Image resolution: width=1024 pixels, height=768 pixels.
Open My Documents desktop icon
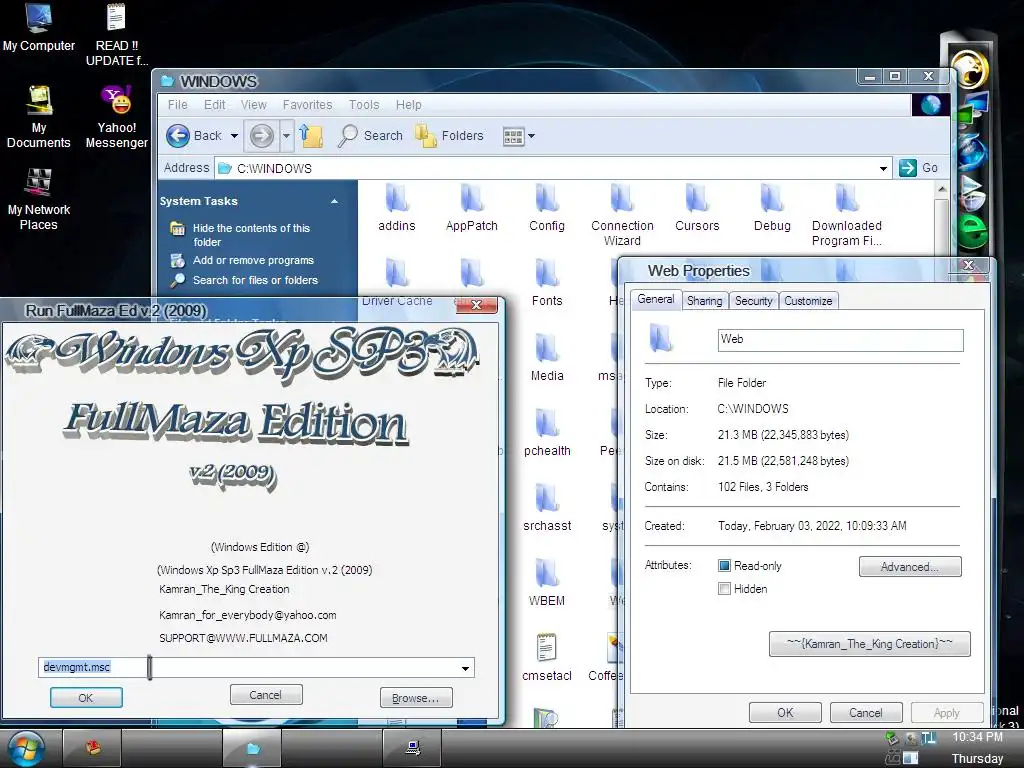click(x=39, y=101)
